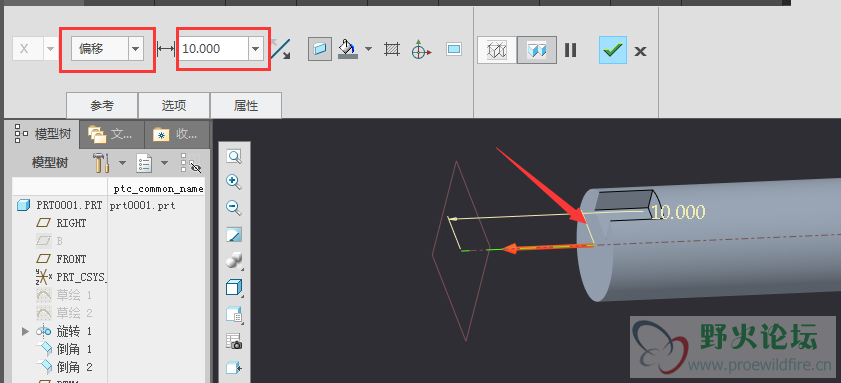841x383 pixels.
Task: Open the dropdown beside the paint bucket
Action: [368, 49]
